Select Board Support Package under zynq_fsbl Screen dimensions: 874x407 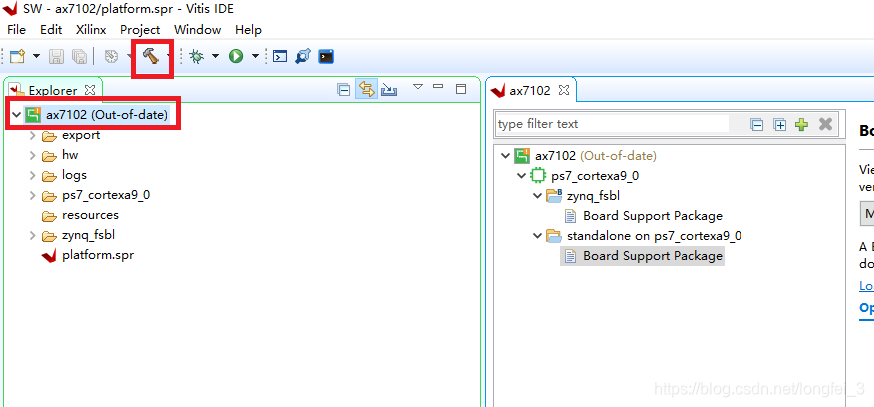coord(653,216)
